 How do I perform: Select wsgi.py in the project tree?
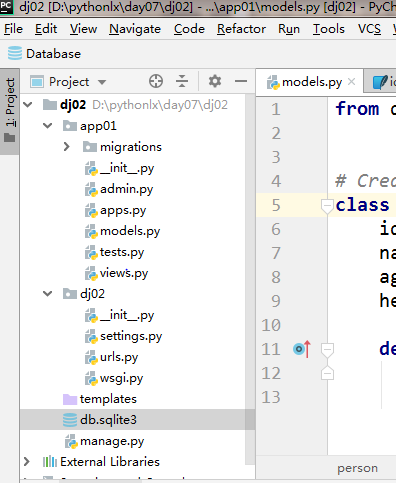(121, 378)
